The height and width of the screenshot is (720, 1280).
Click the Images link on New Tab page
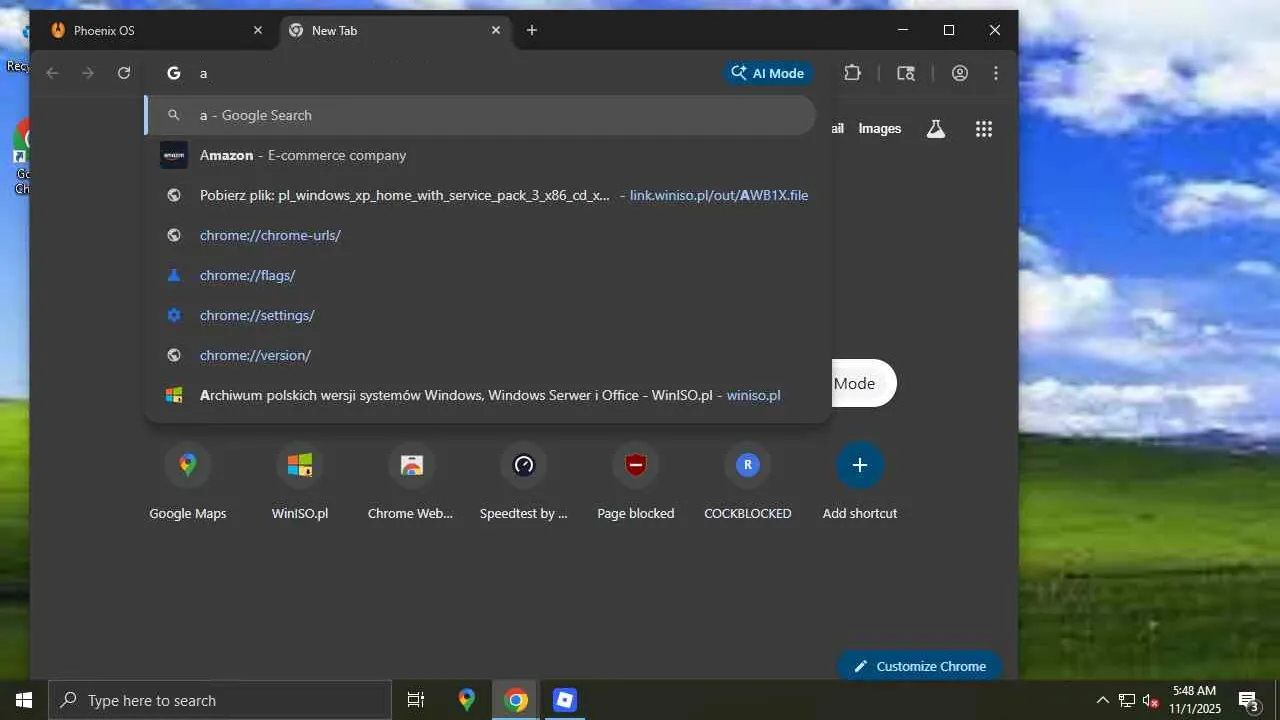880,128
